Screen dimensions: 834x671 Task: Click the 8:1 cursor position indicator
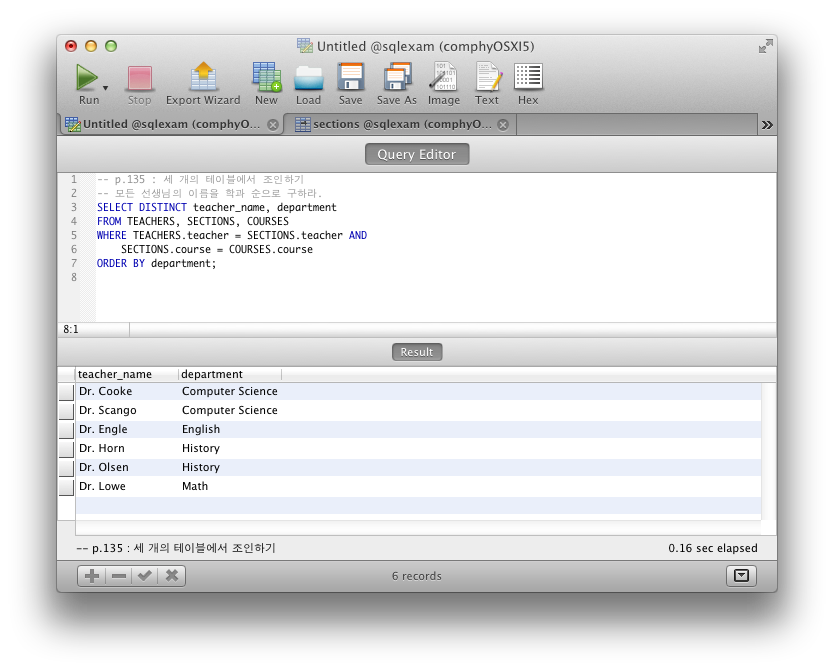(71, 330)
